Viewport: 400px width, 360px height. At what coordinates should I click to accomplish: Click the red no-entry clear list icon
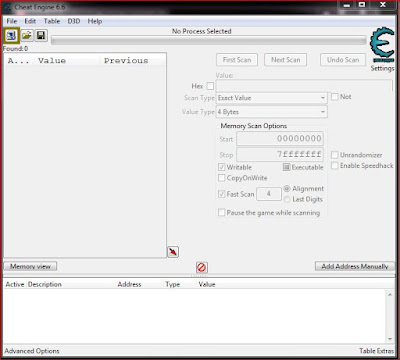(x=201, y=267)
